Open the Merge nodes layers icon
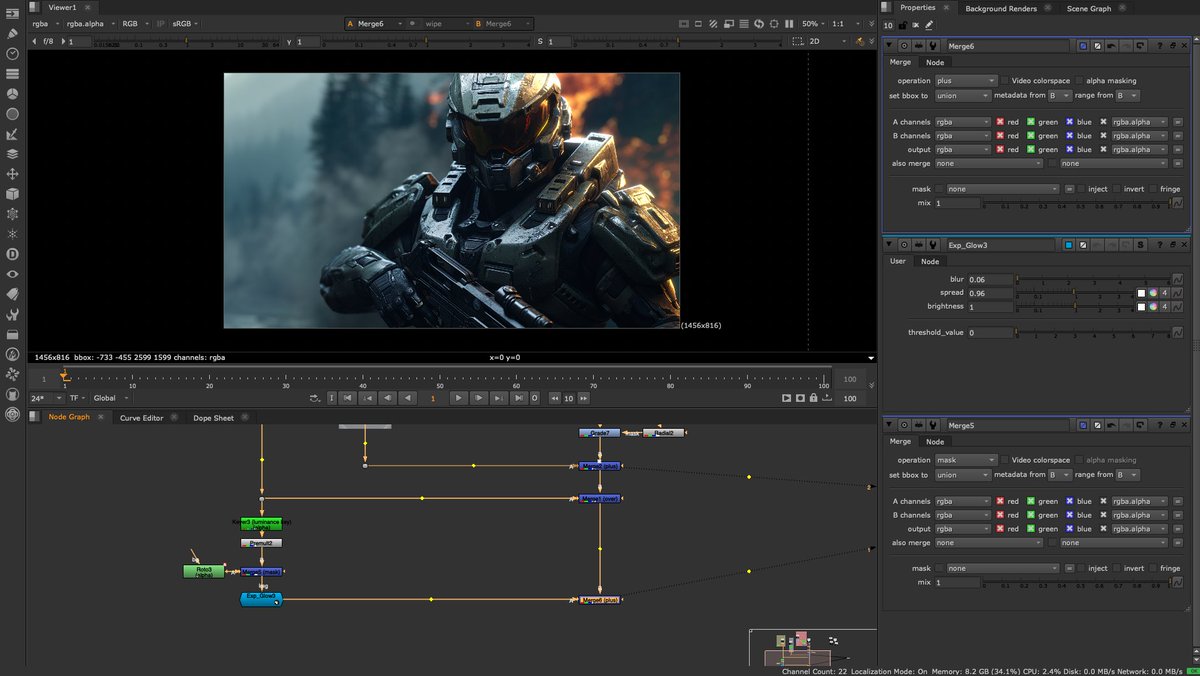This screenshot has height=676, width=1200. [x=13, y=154]
